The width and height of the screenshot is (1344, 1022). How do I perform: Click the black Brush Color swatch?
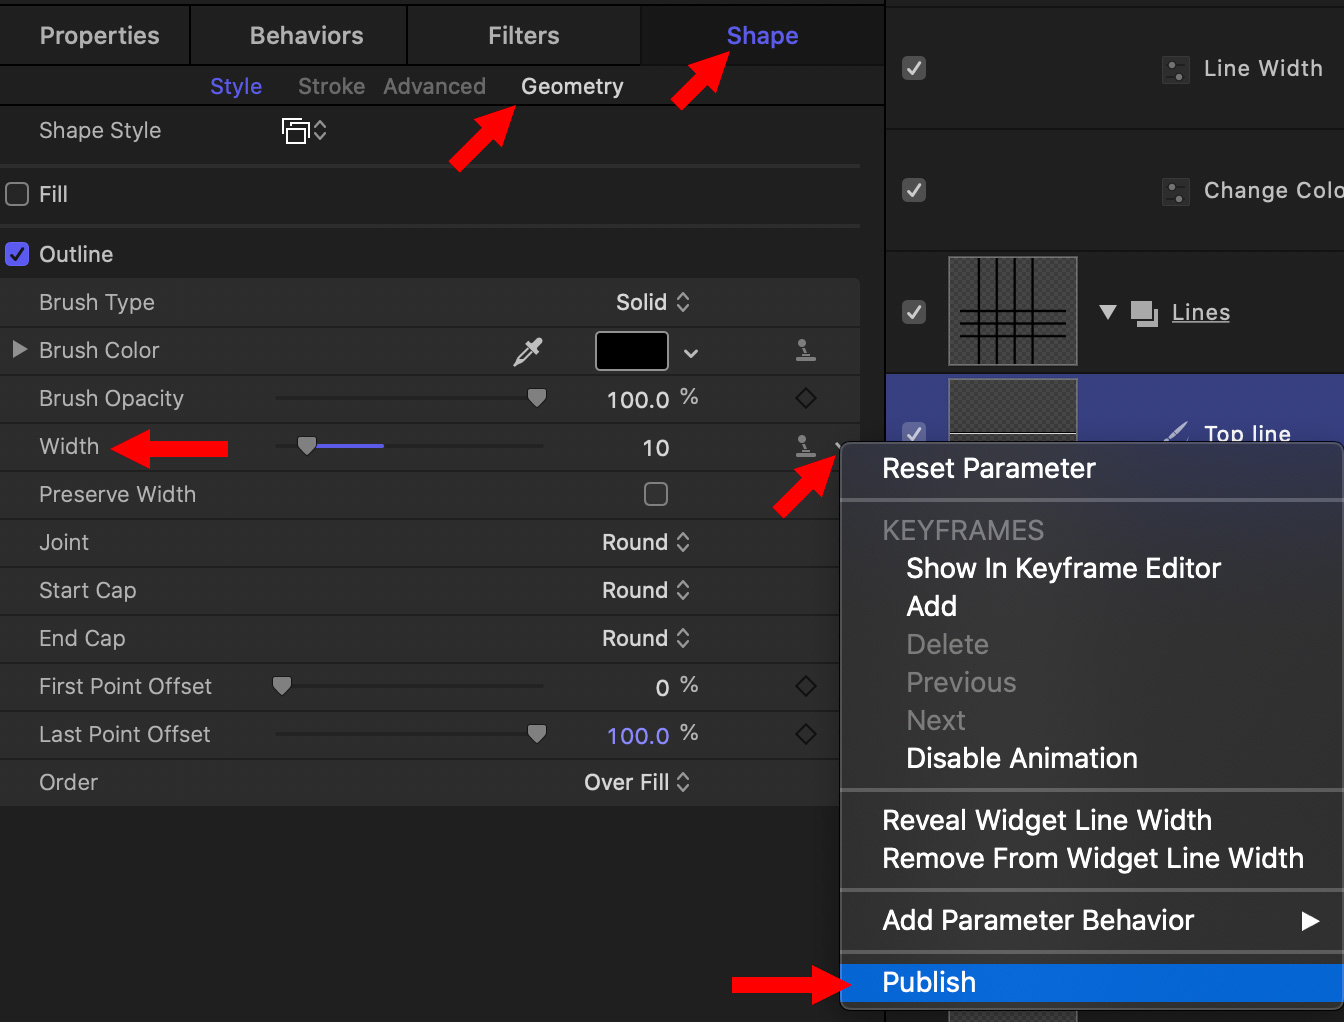click(x=632, y=351)
